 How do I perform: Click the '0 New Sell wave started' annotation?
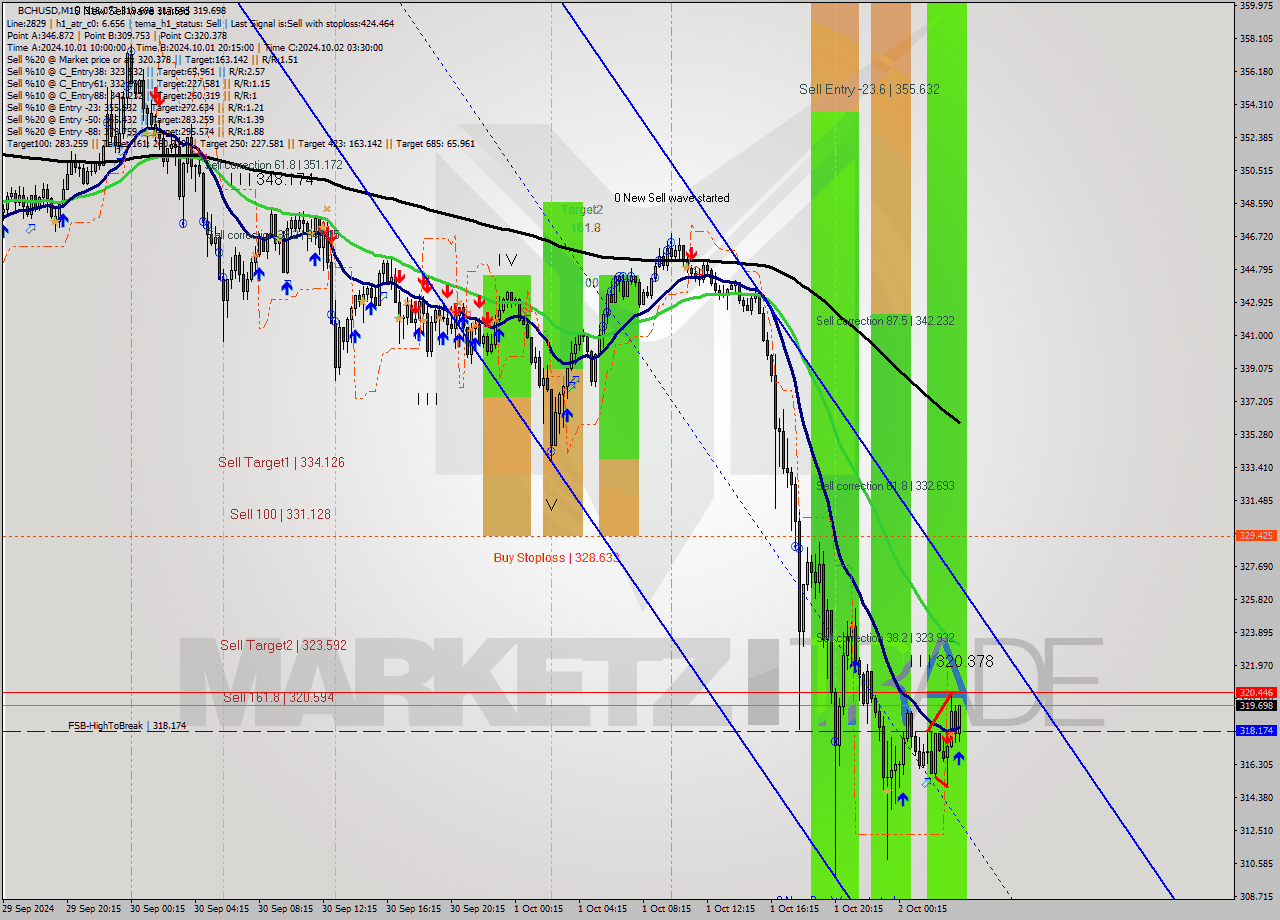click(672, 198)
